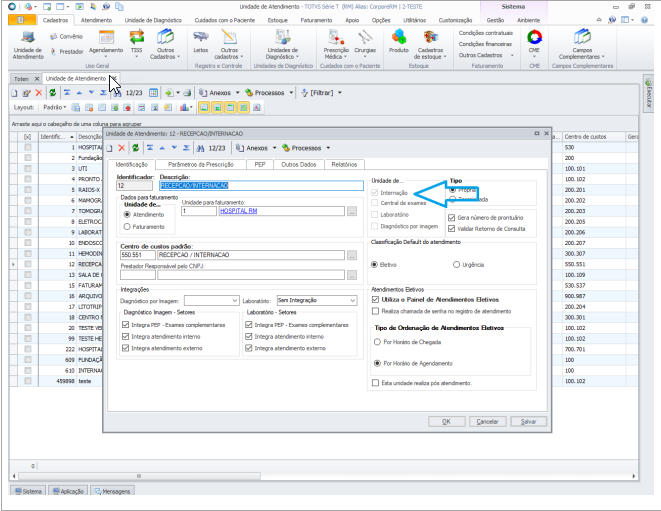Click red delete X in main toolbar
The image size is (661, 511).
point(39,93)
